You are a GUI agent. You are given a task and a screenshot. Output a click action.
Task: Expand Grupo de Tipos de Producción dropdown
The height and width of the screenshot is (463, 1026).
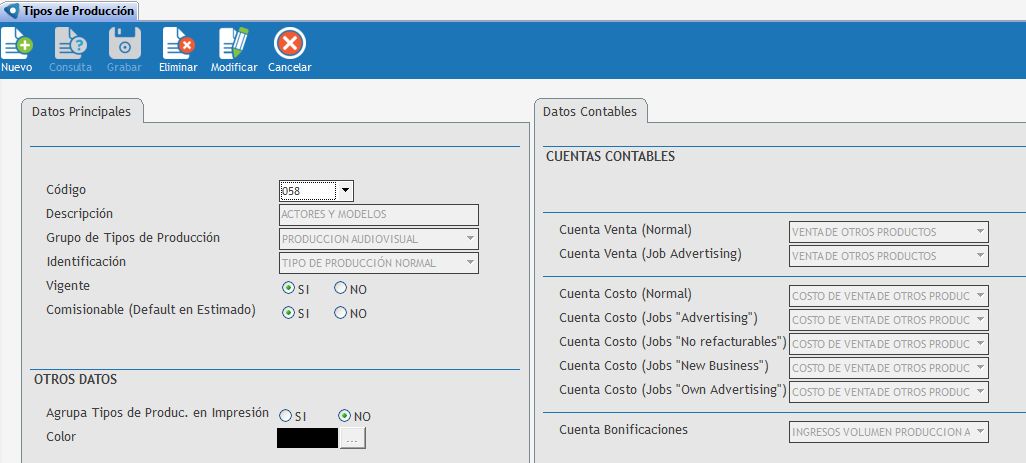[470, 239]
